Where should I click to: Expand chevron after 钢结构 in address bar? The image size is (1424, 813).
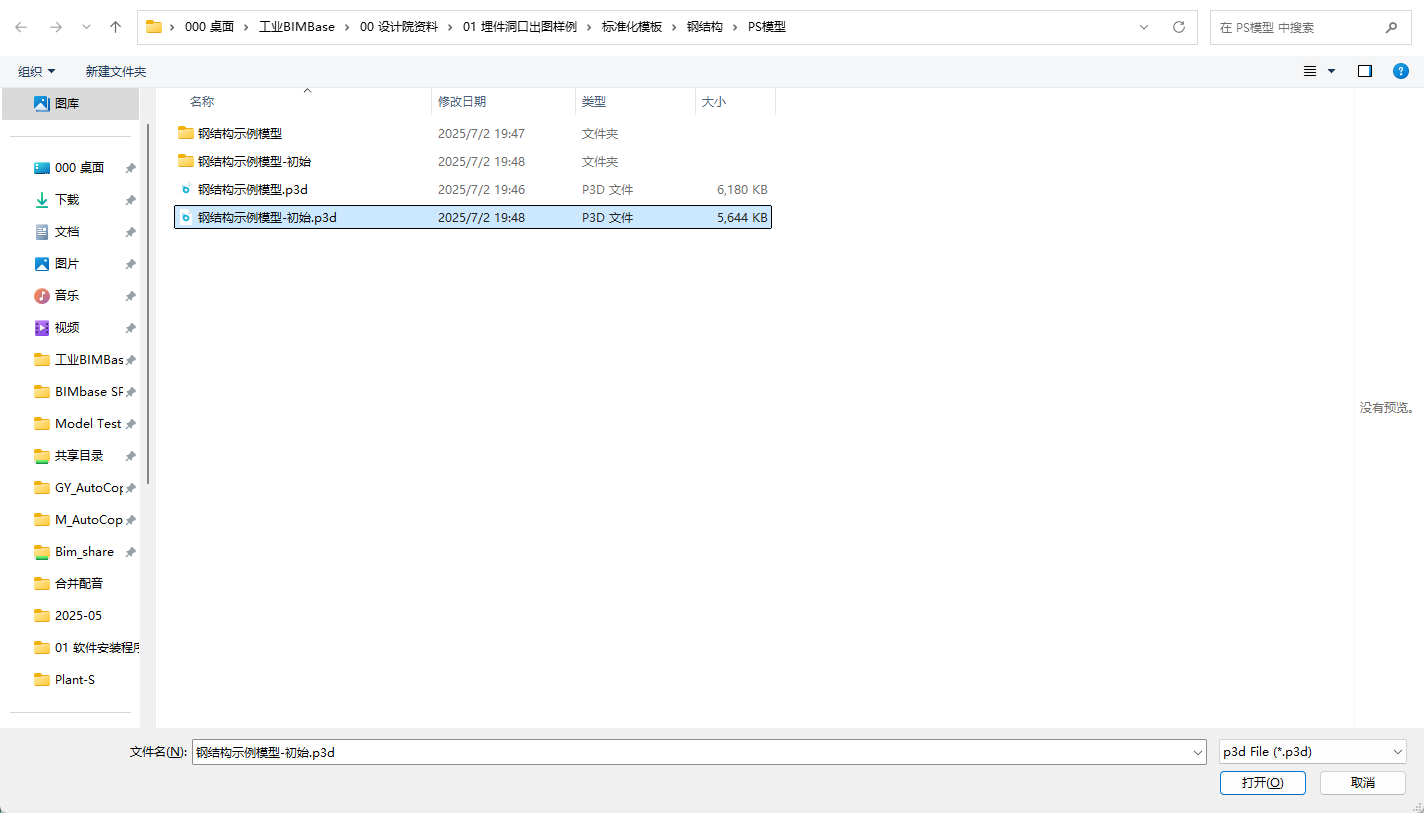coord(735,27)
